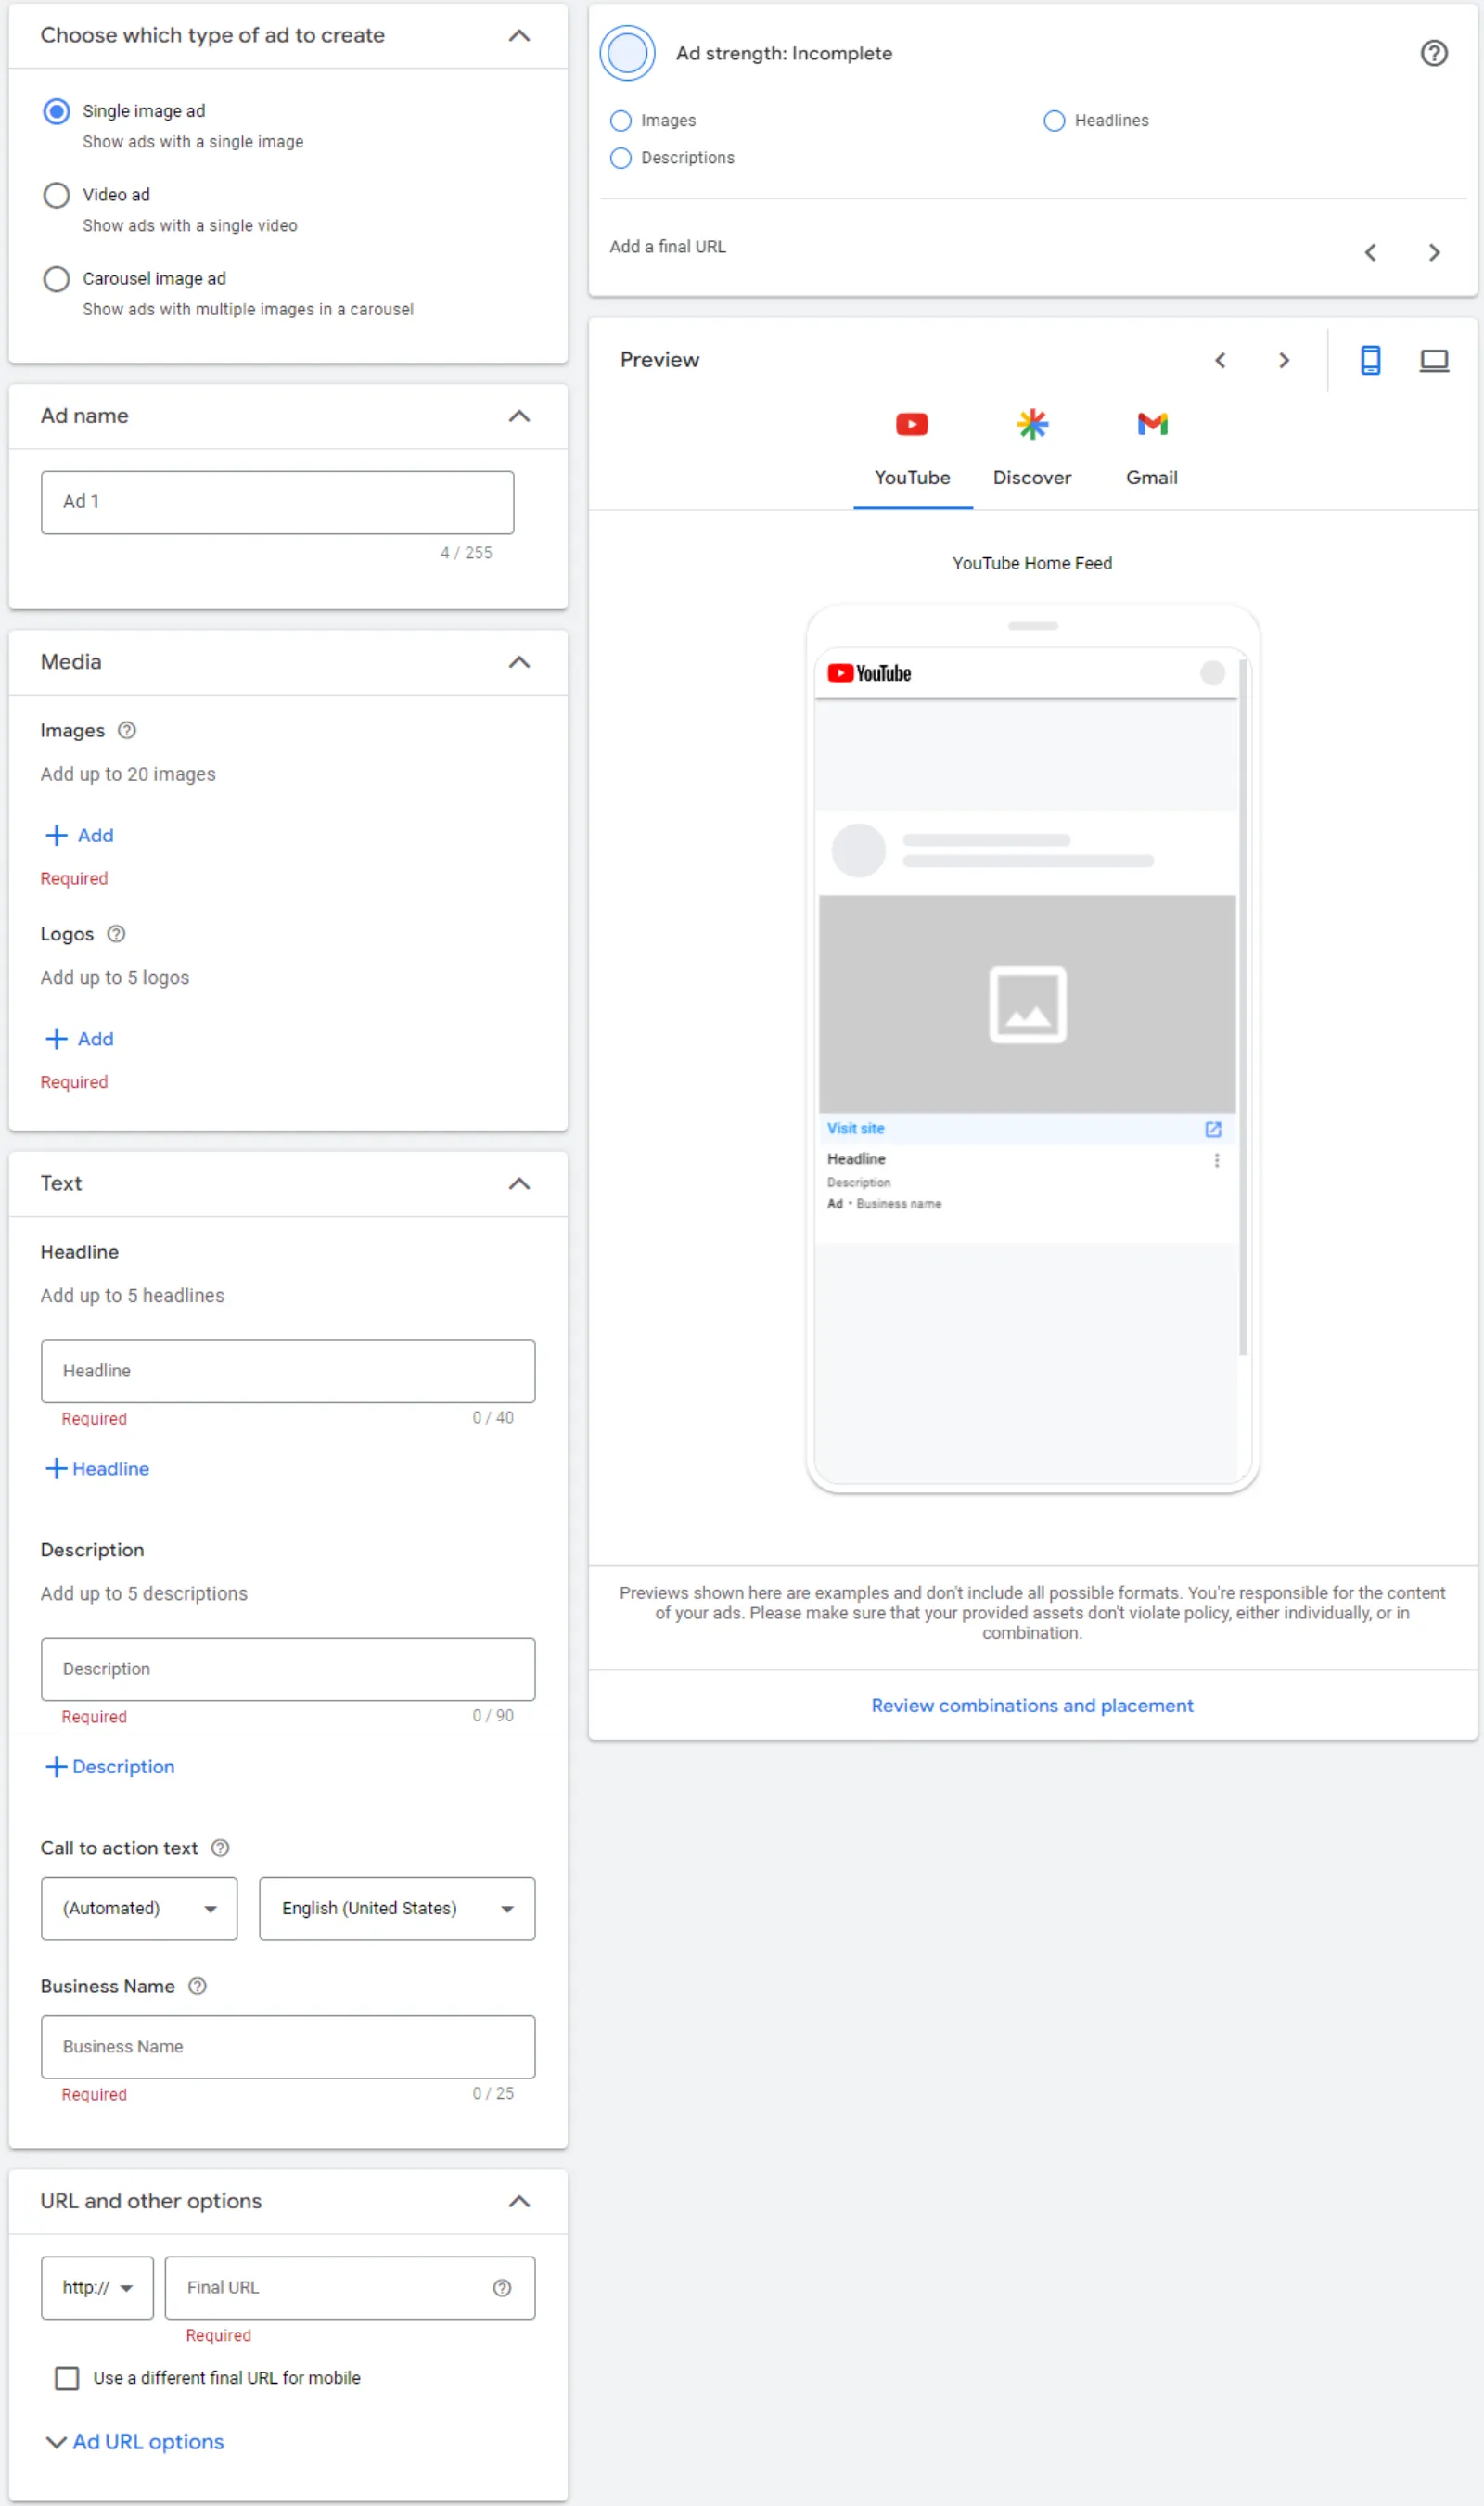Open the Final URL help icon
Viewport: 1484px width, 2506px height.
pyautogui.click(x=503, y=2288)
